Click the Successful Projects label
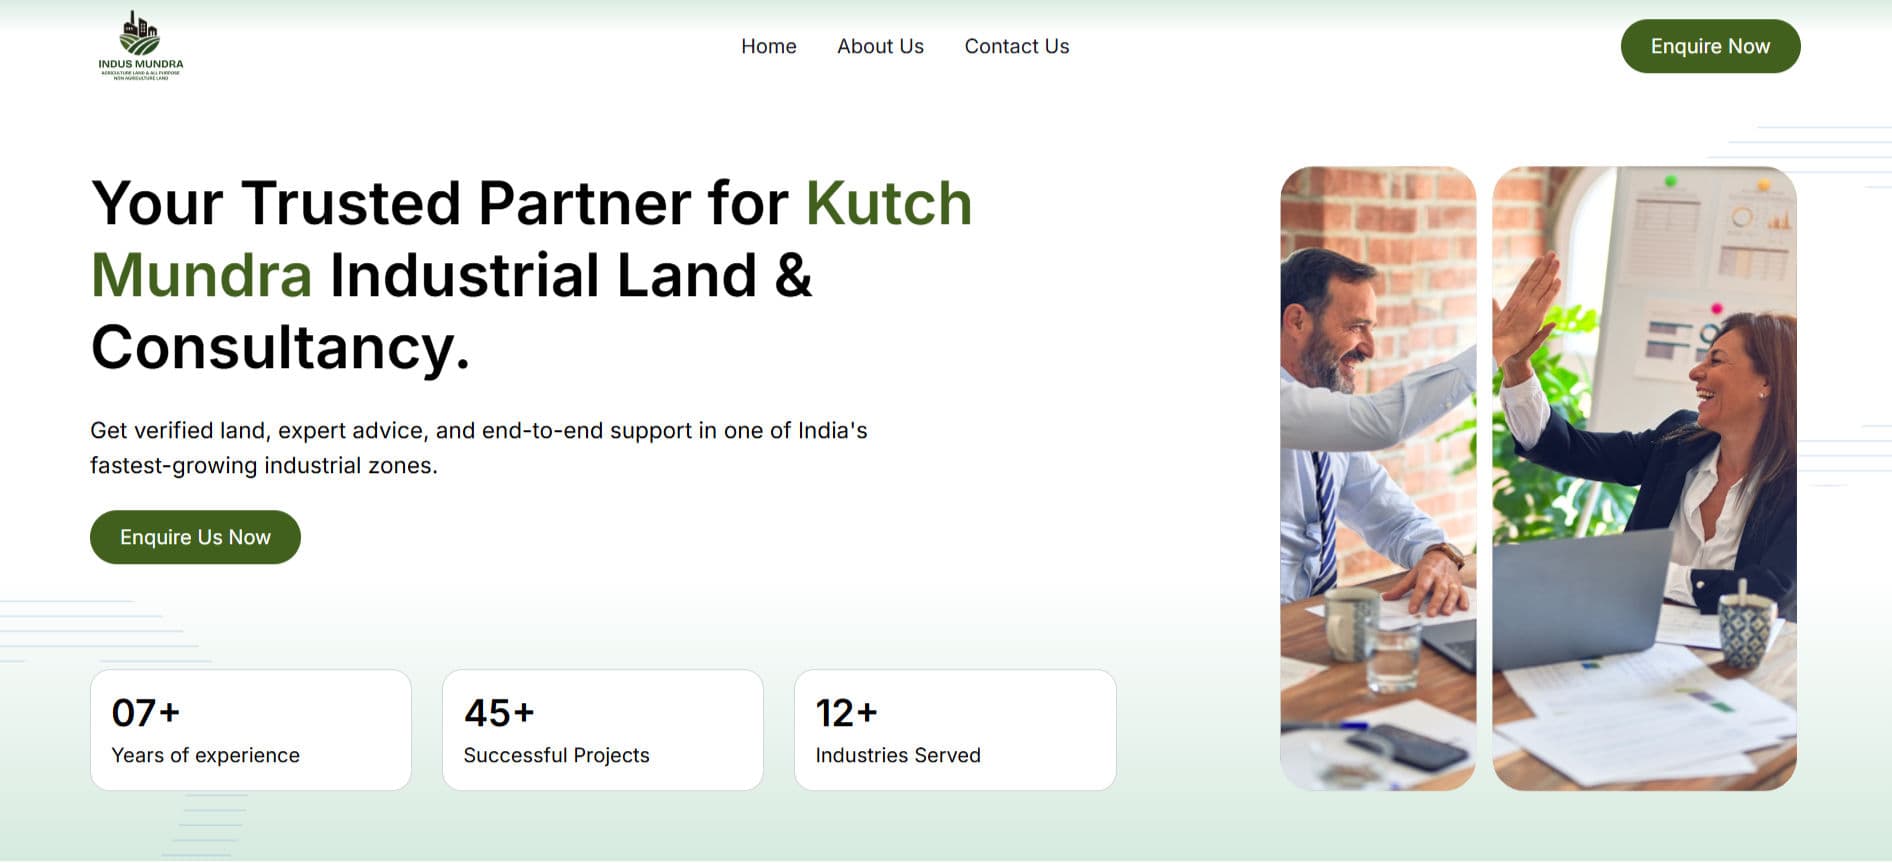This screenshot has height=863, width=1892. point(557,755)
